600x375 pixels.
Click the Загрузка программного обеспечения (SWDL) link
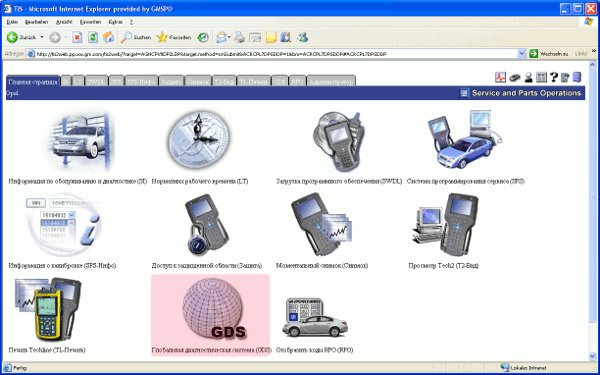tap(339, 181)
